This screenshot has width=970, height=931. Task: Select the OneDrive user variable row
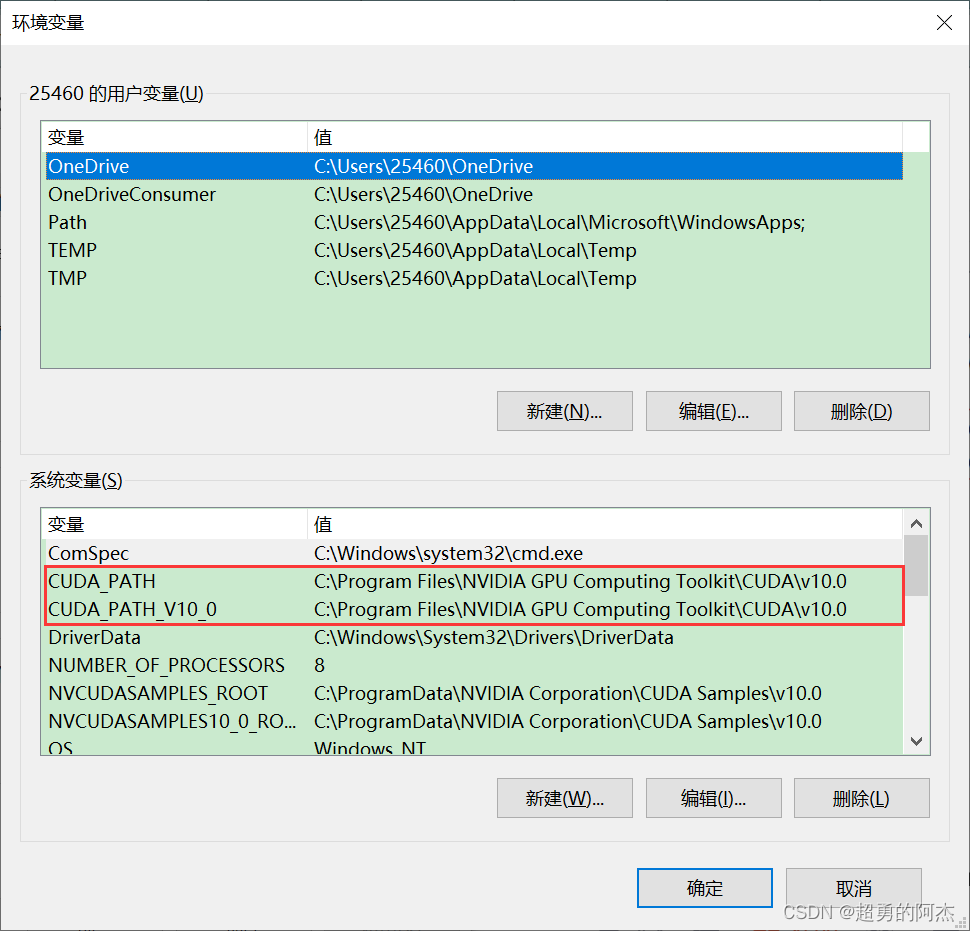click(474, 166)
